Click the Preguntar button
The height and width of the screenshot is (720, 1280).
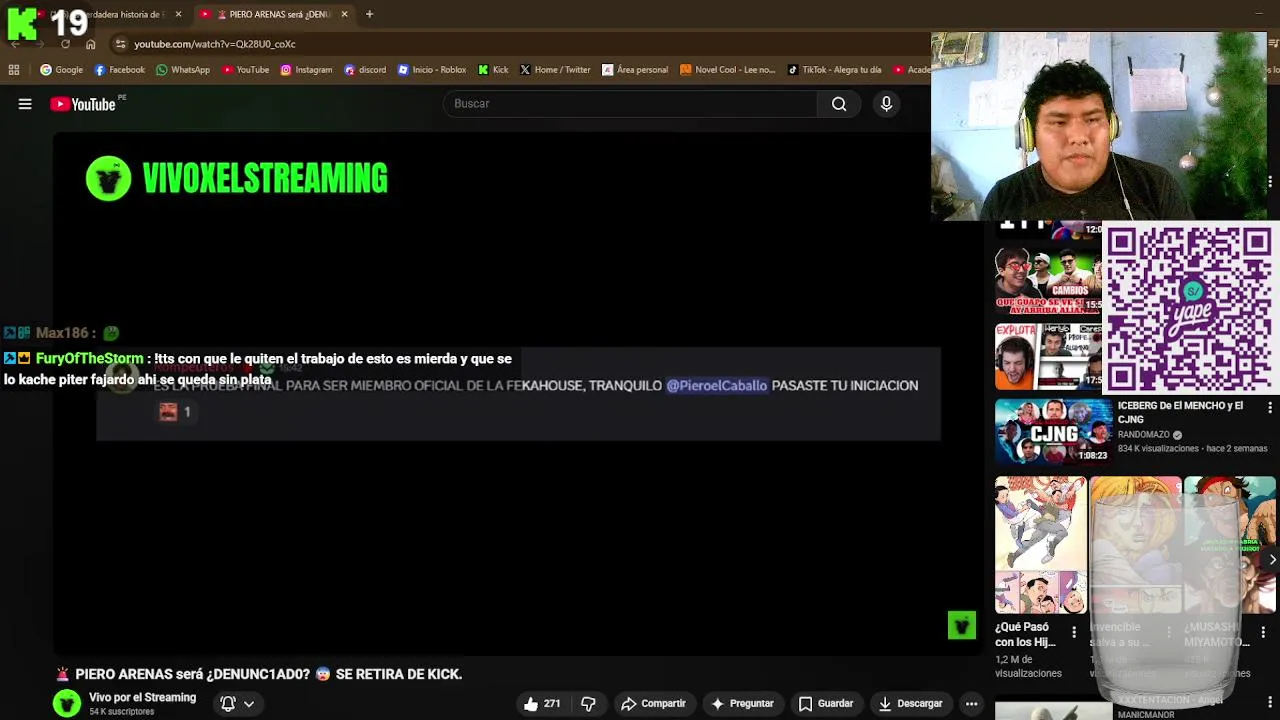click(x=742, y=704)
